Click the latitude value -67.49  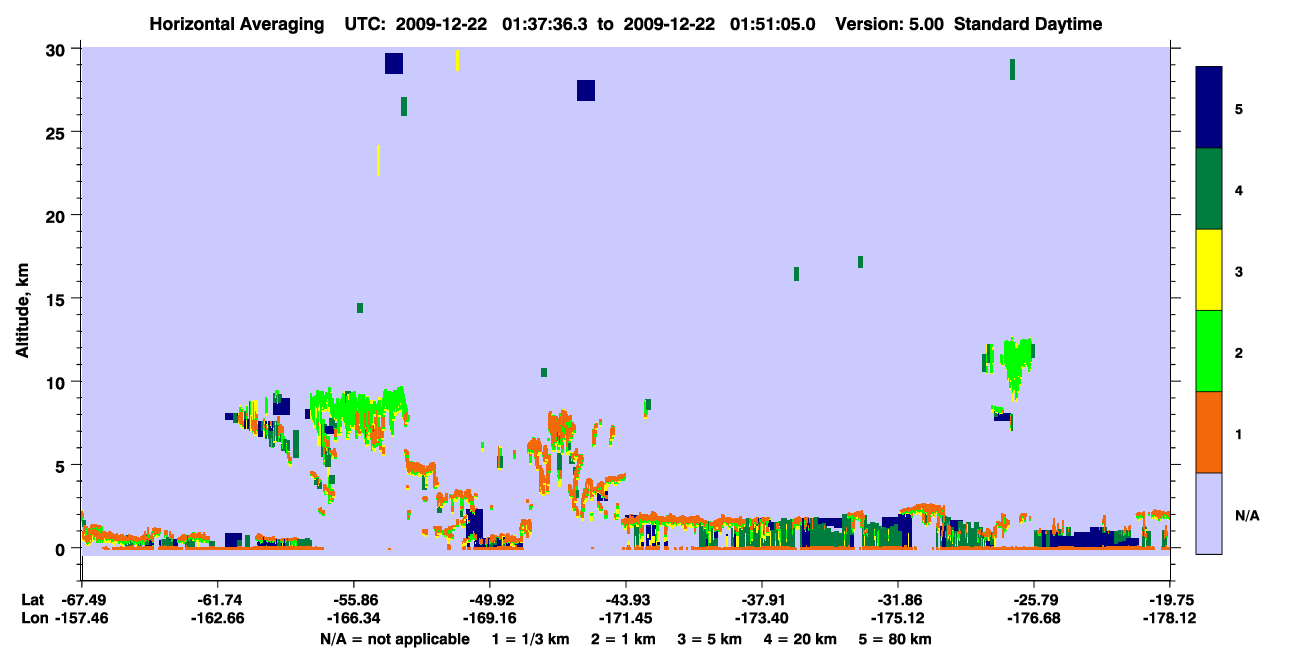(82, 600)
